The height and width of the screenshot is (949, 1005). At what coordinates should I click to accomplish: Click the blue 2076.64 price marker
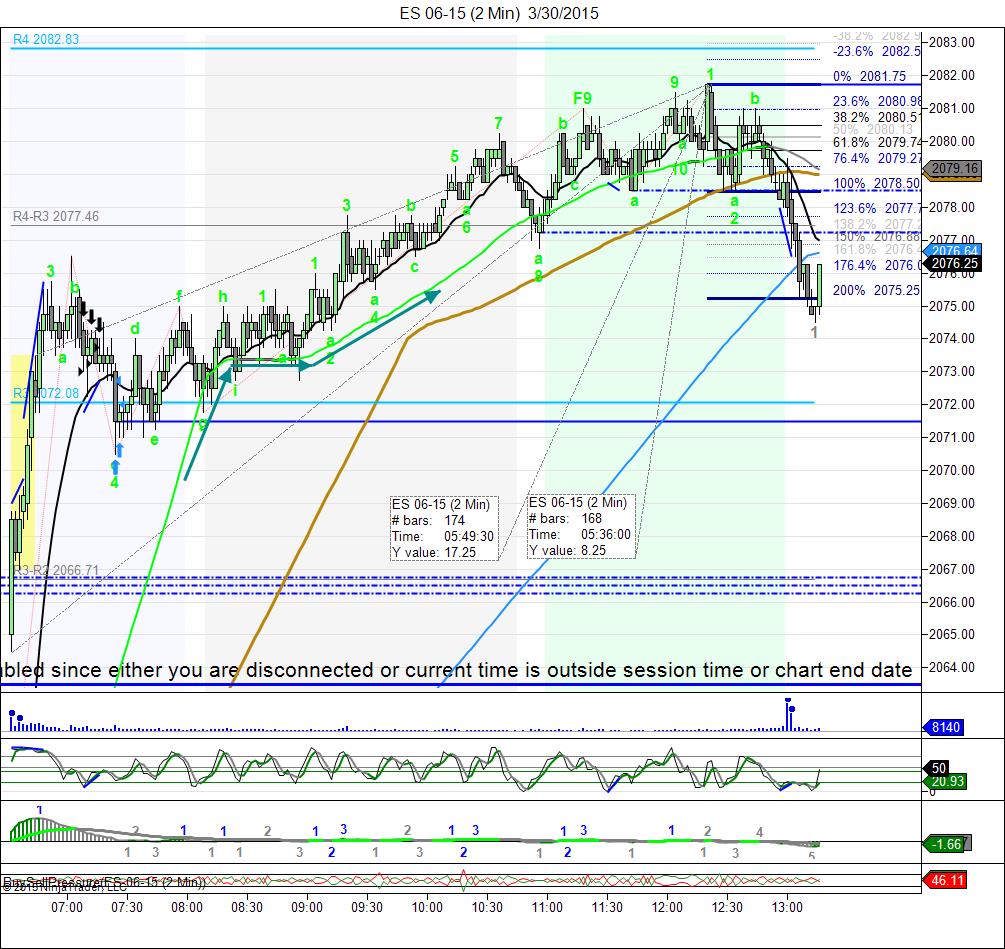pos(954,251)
